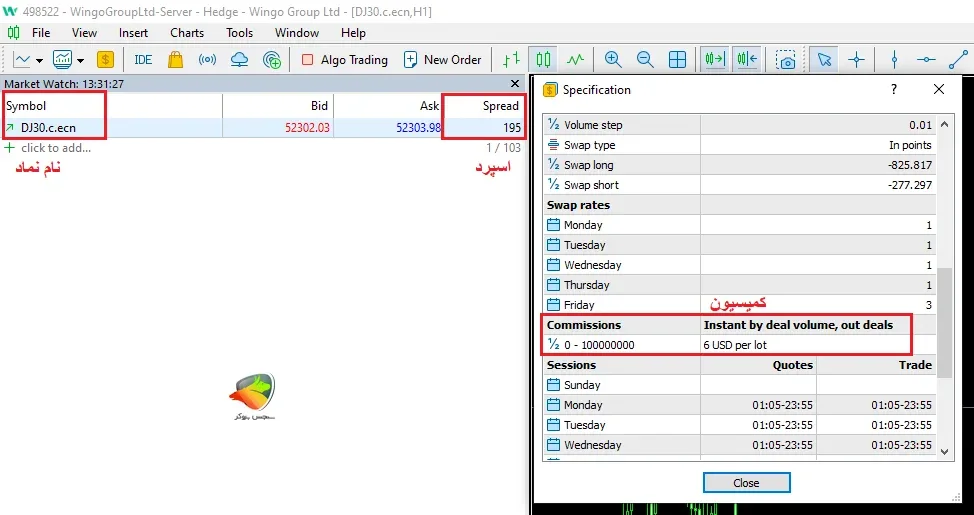Select the Wednesday session row
Image resolution: width=974 pixels, height=515 pixels.
(x=739, y=445)
